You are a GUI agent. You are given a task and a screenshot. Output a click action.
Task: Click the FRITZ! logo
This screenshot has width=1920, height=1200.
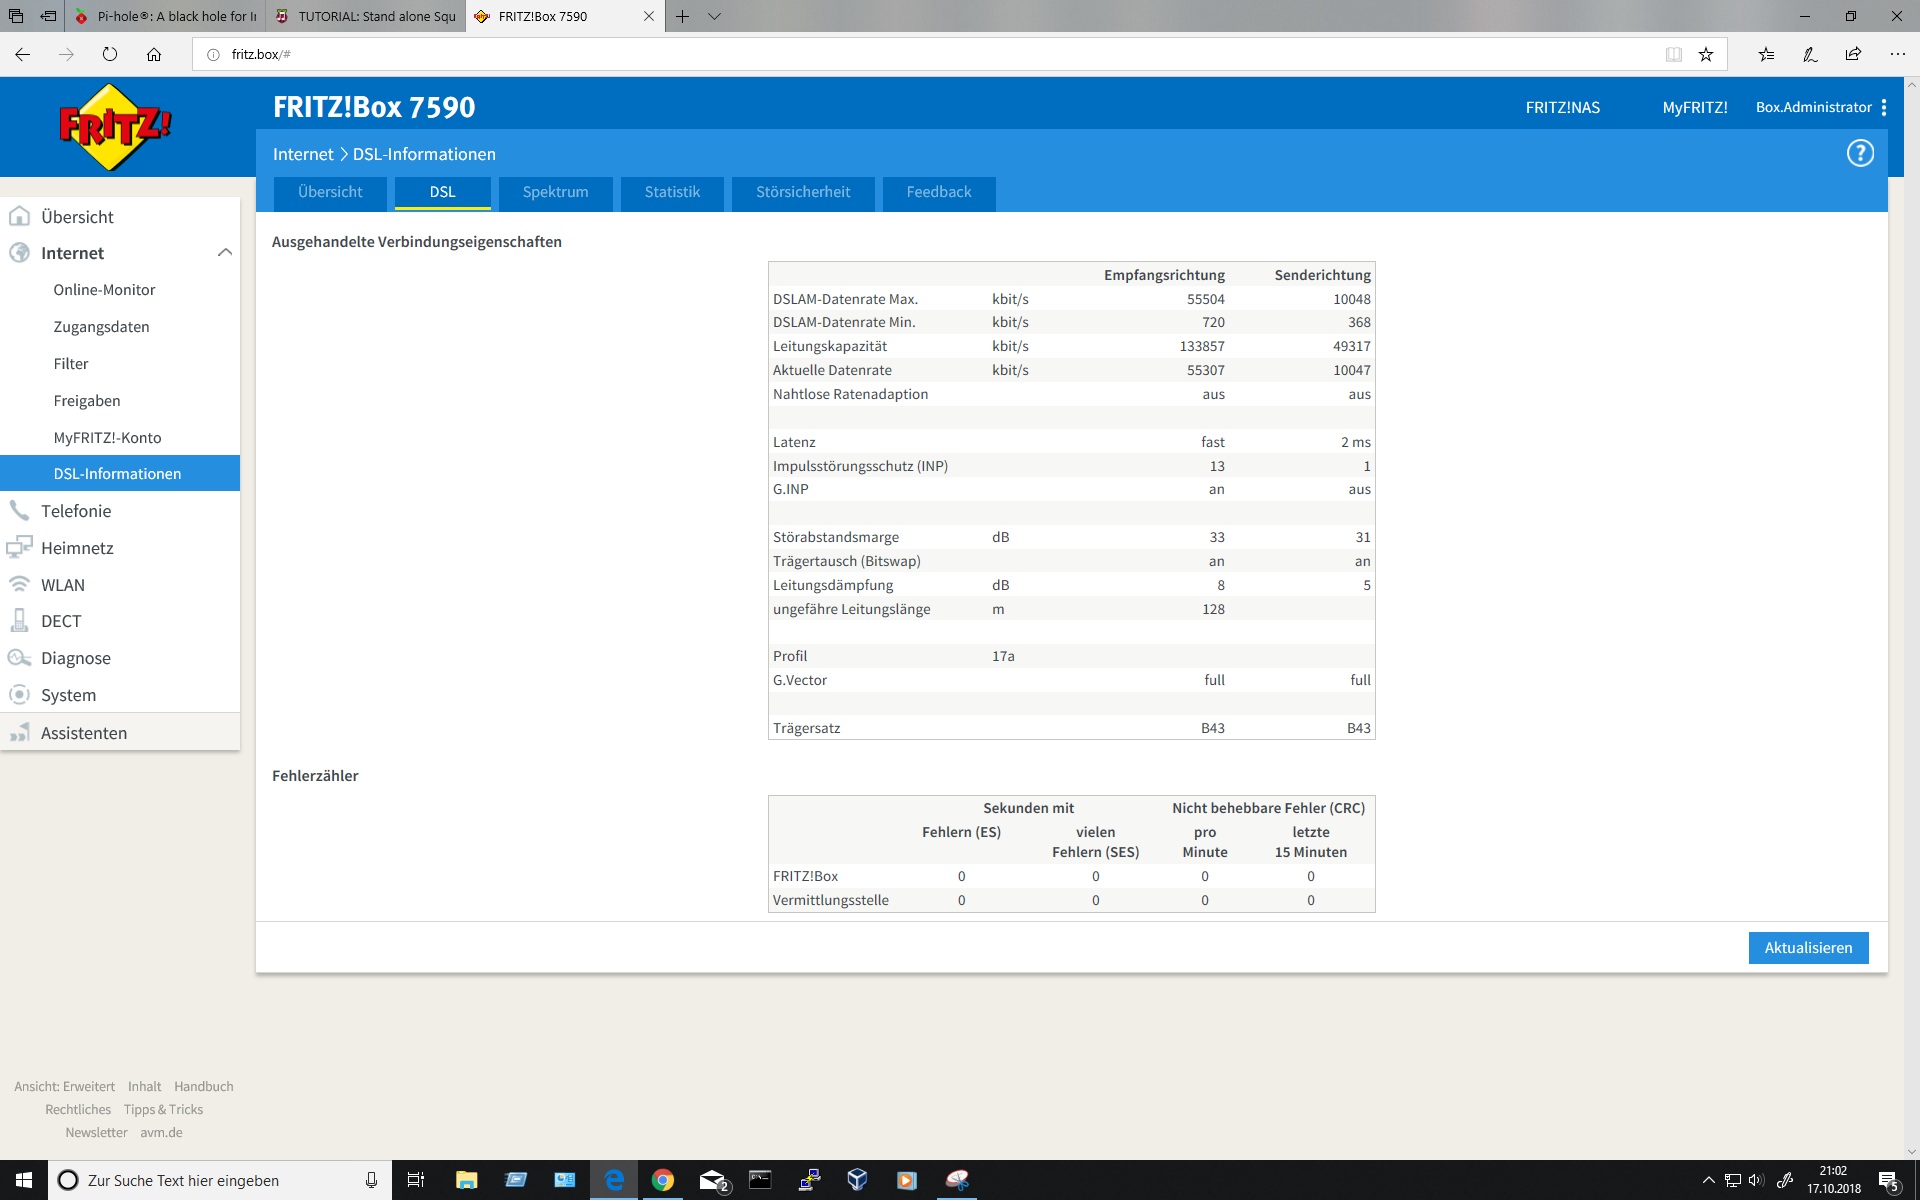click(x=115, y=127)
